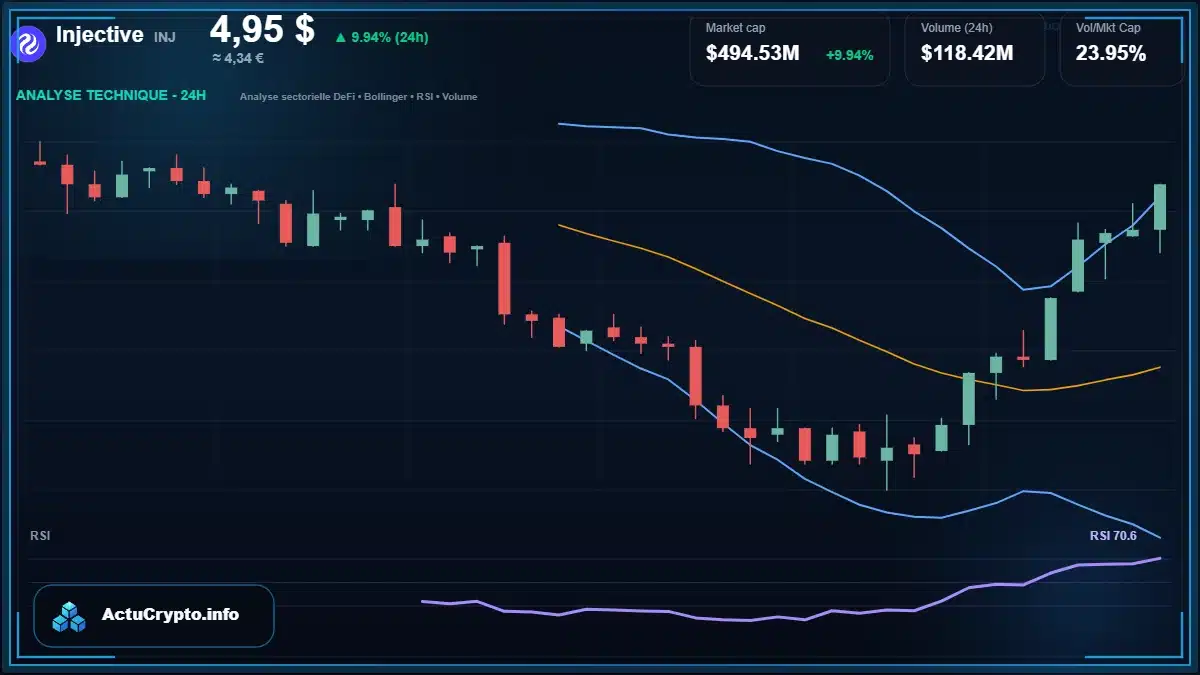Click the Injective logo icon

27,43
